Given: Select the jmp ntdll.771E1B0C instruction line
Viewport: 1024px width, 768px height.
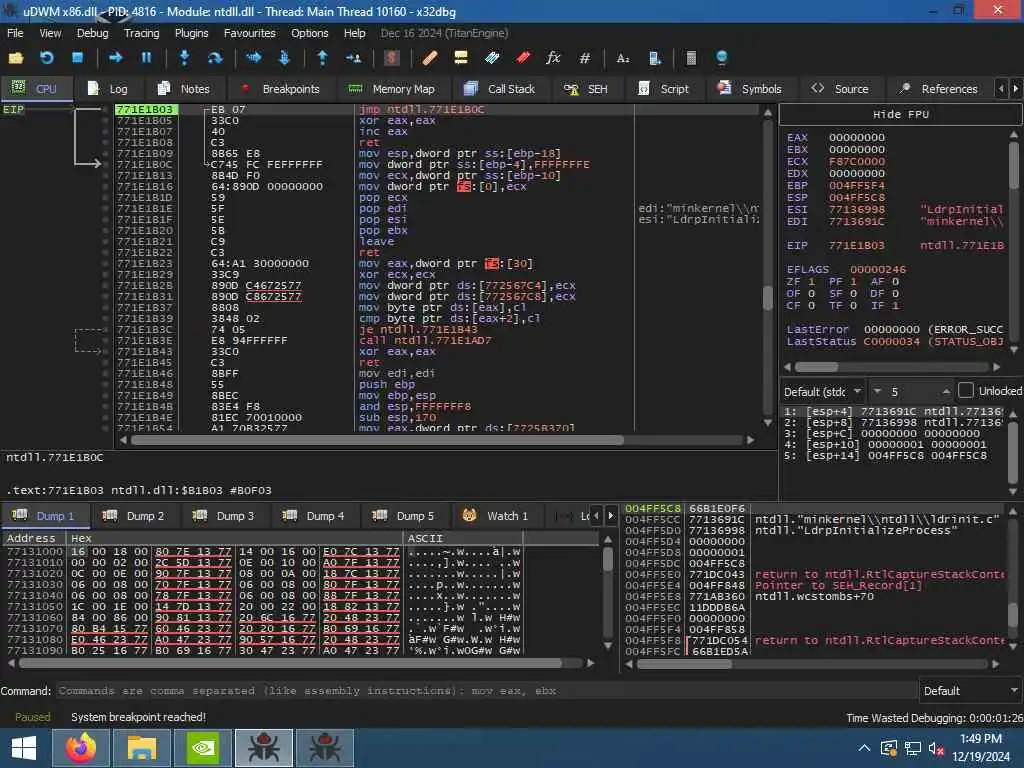Looking at the screenshot, I should (x=421, y=110).
